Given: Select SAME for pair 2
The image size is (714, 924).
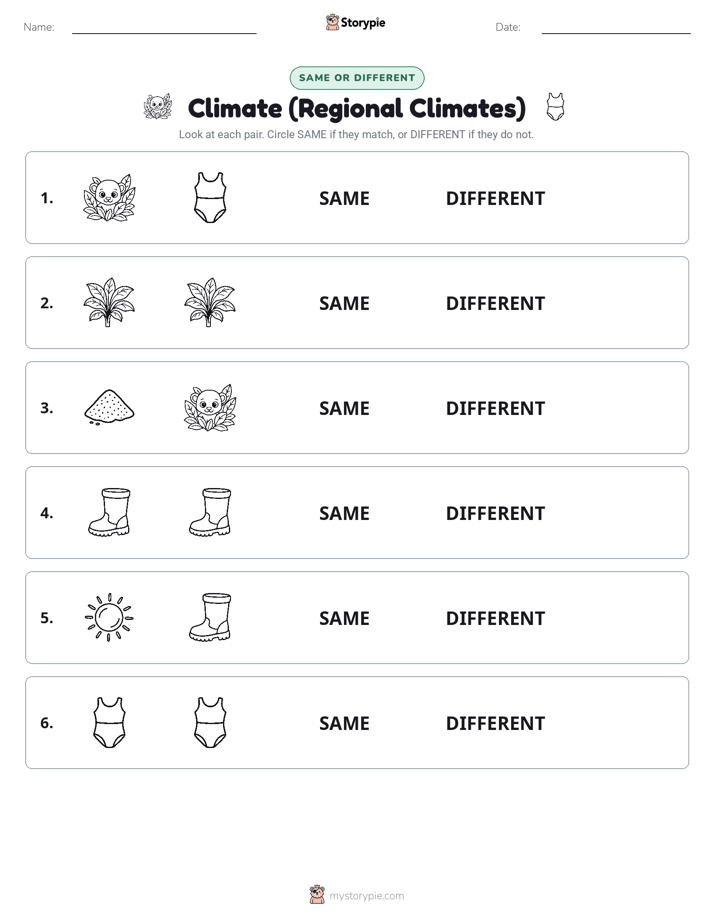Looking at the screenshot, I should pos(344,303).
